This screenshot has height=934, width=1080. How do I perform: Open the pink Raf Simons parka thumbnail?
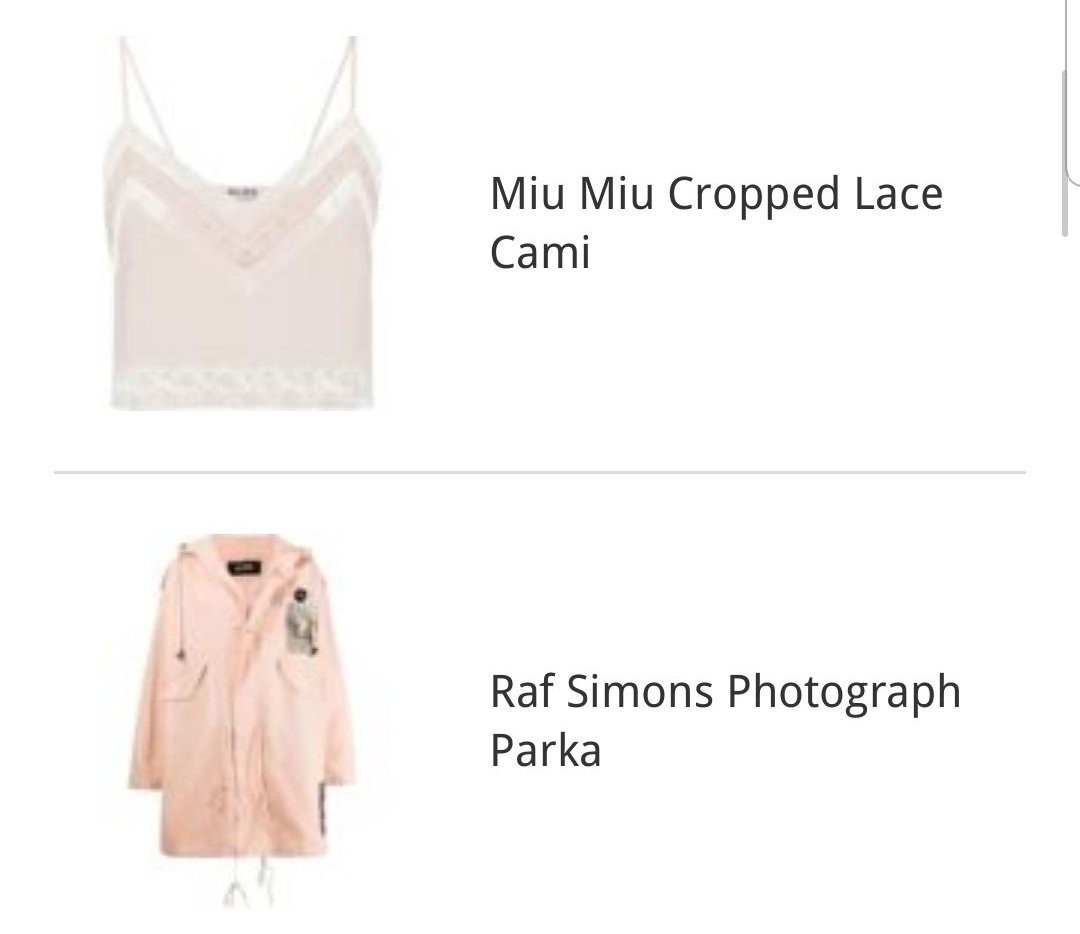[x=242, y=721]
